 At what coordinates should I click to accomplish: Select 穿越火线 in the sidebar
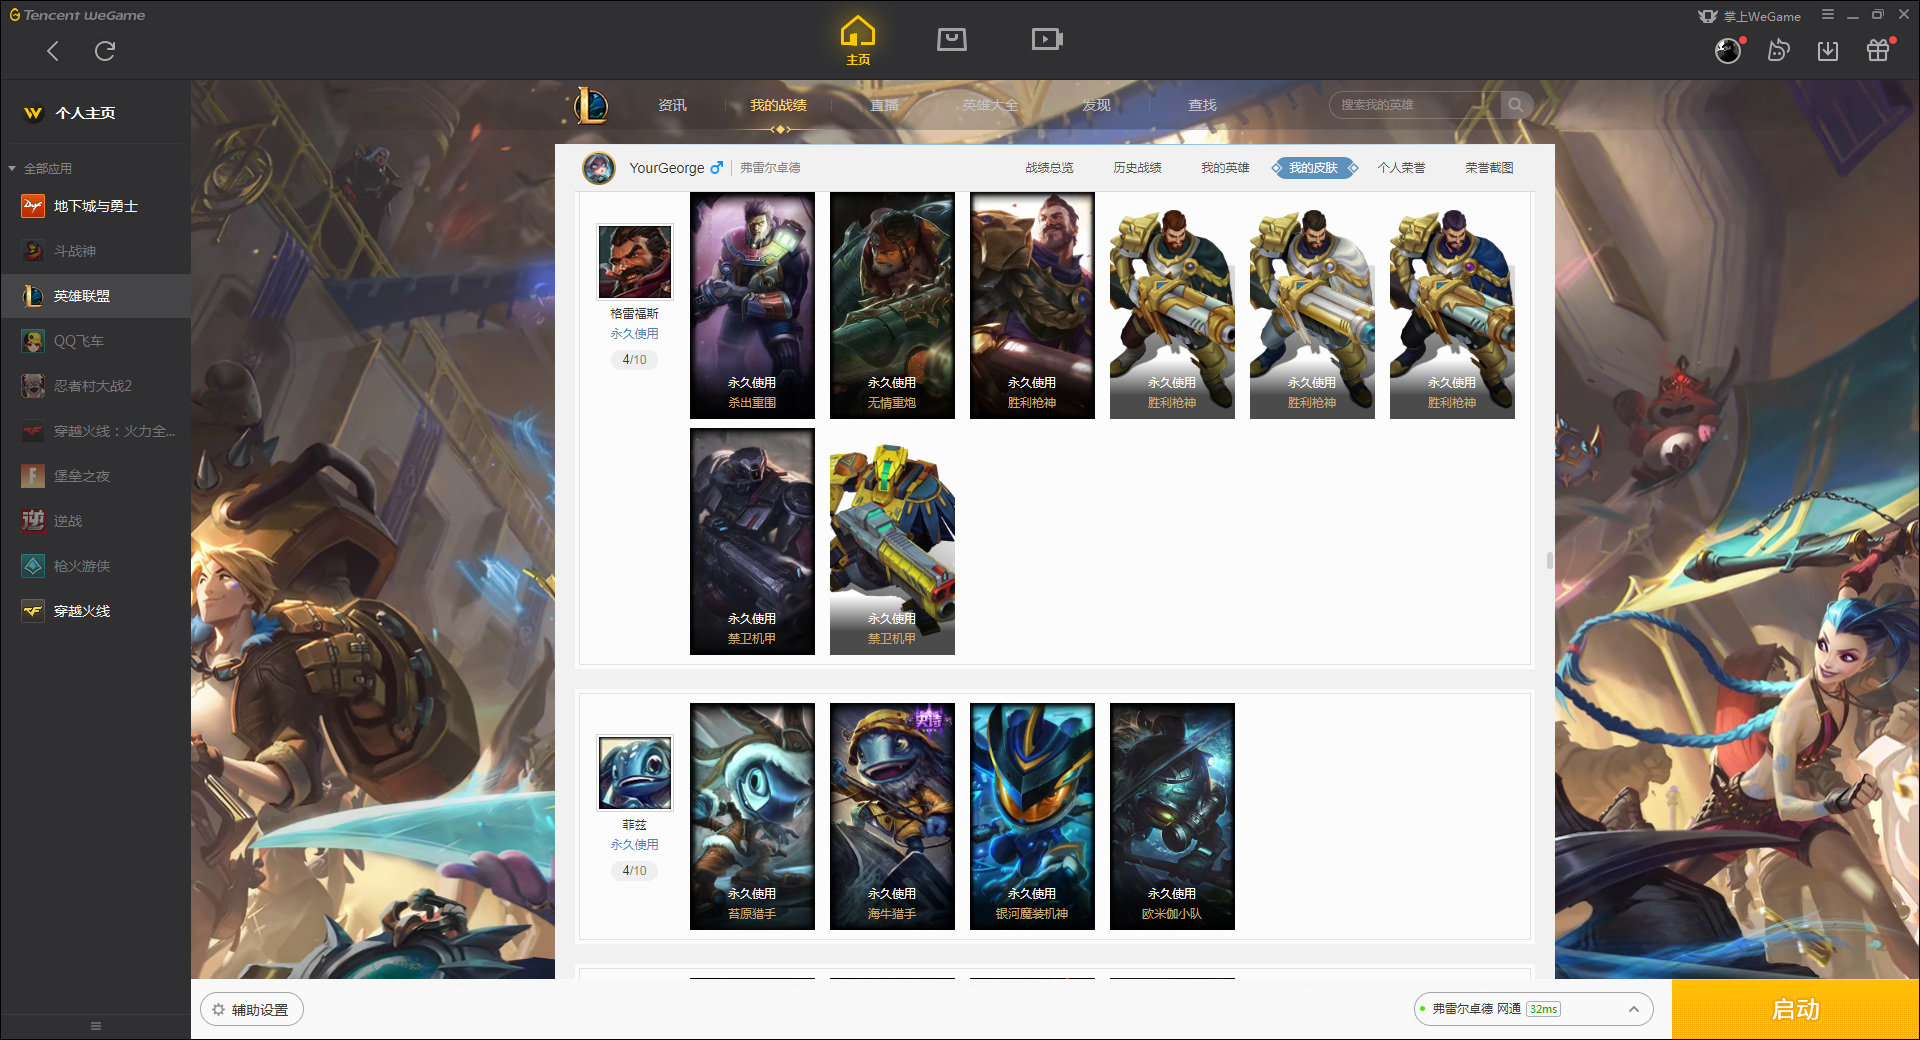(x=95, y=611)
